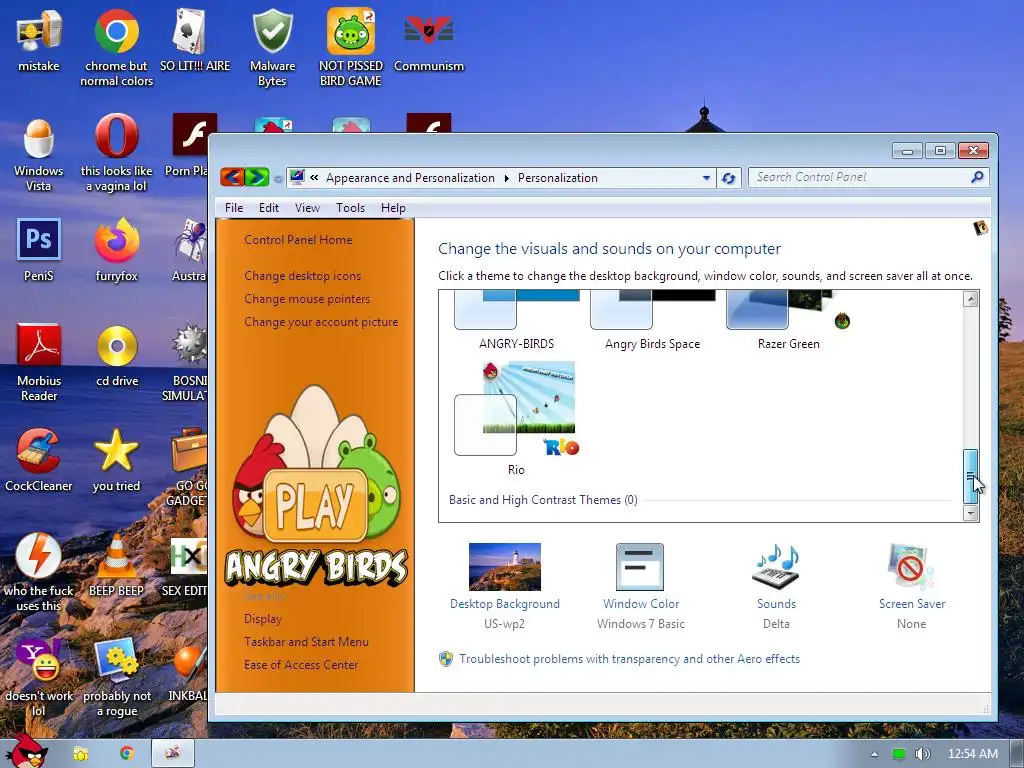Open the red Opera browser desktop icon
This screenshot has height=768, width=1024.
coord(116,154)
